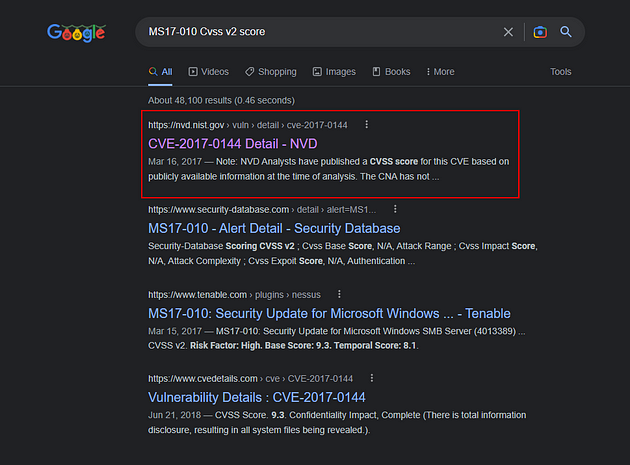Clear the search query with X icon
The height and width of the screenshot is (465, 630).
click(x=508, y=32)
